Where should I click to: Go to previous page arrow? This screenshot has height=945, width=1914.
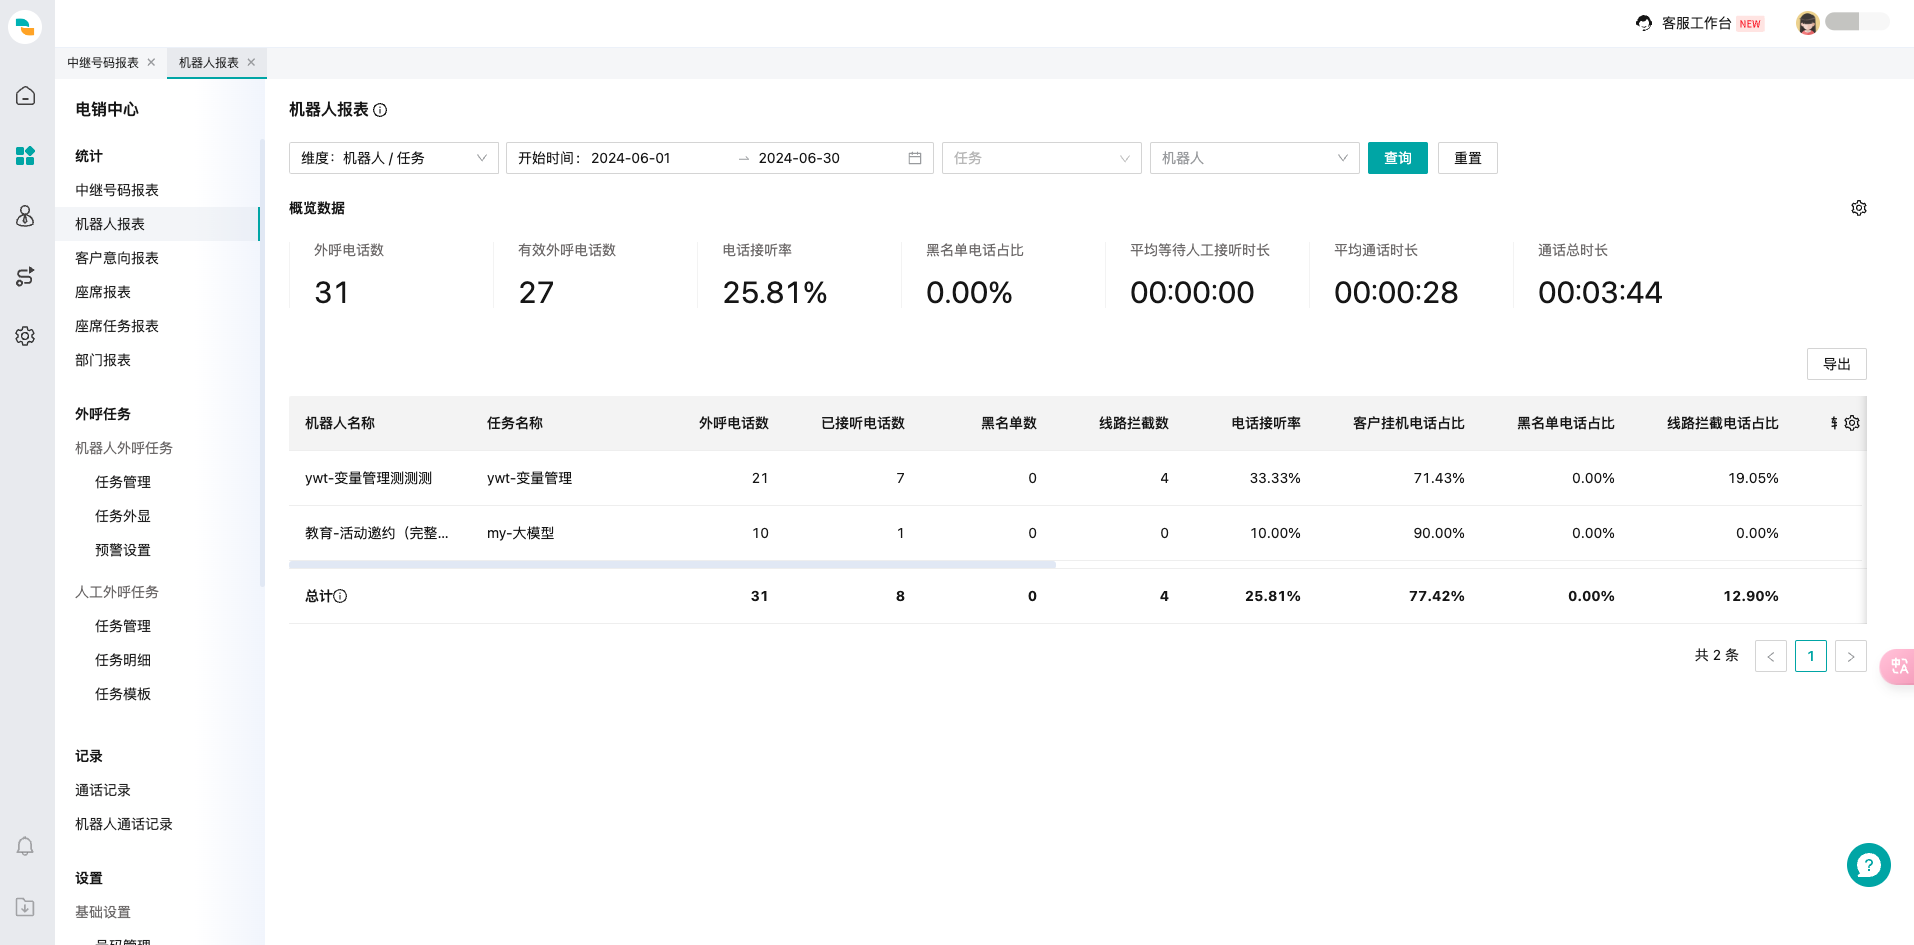pos(1771,656)
